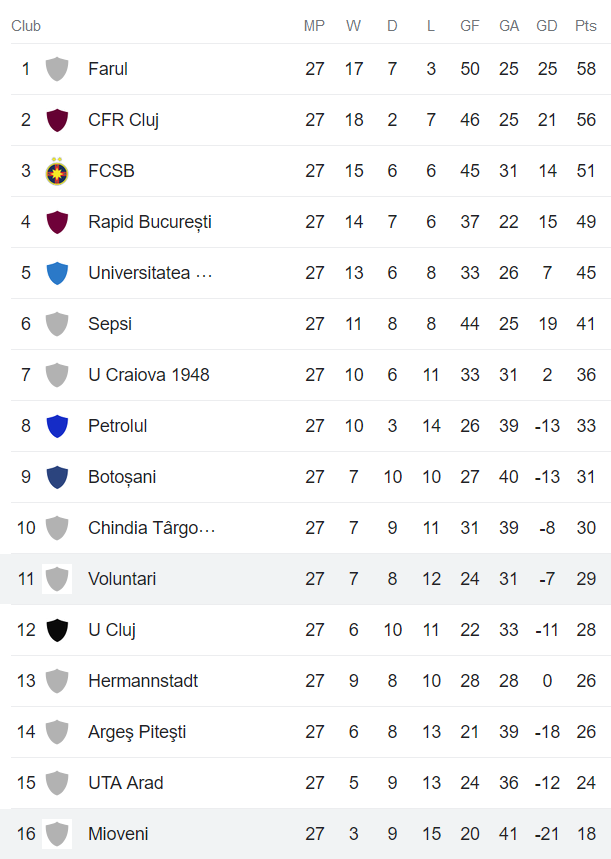611x859 pixels.
Task: Sort by the Pts column header
Action: point(585,26)
